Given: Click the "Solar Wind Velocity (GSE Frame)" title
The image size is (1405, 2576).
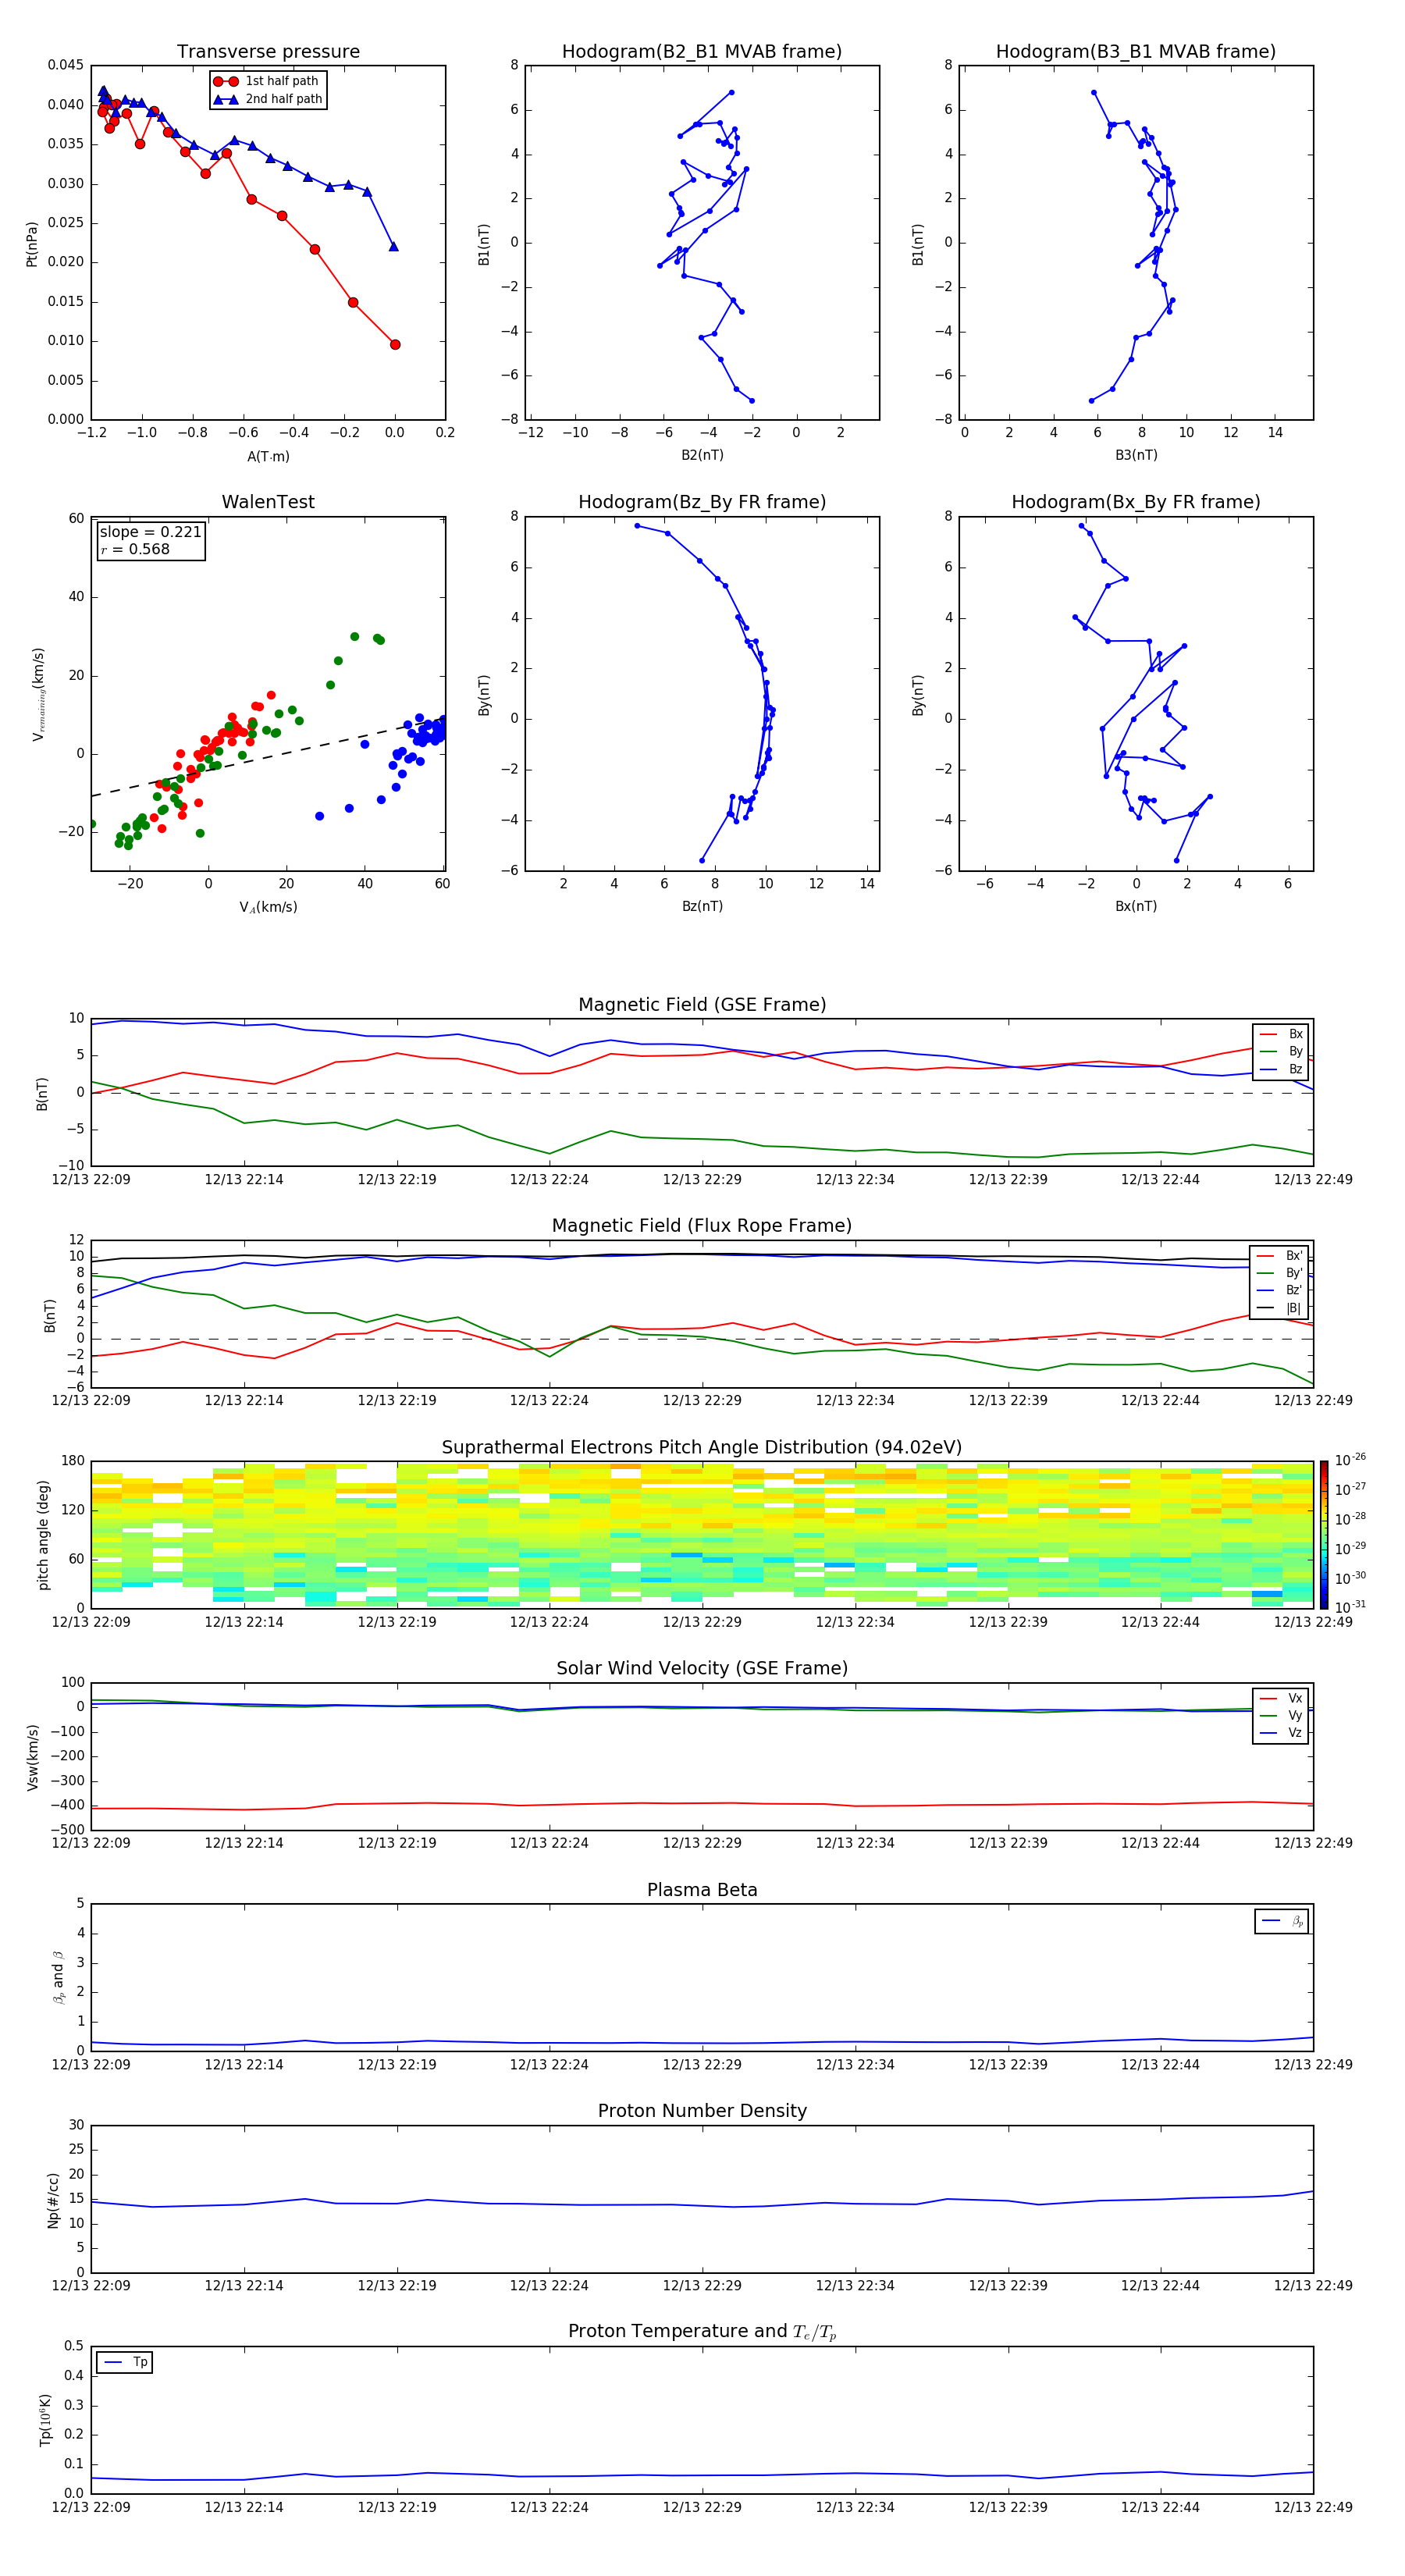Looking at the screenshot, I should tap(702, 1669).
